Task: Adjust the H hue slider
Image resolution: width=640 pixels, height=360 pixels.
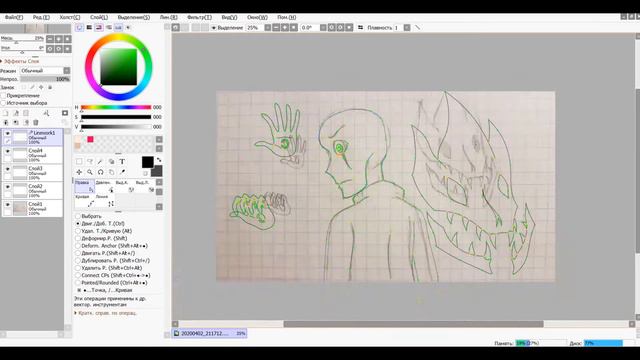Action: click(116, 107)
